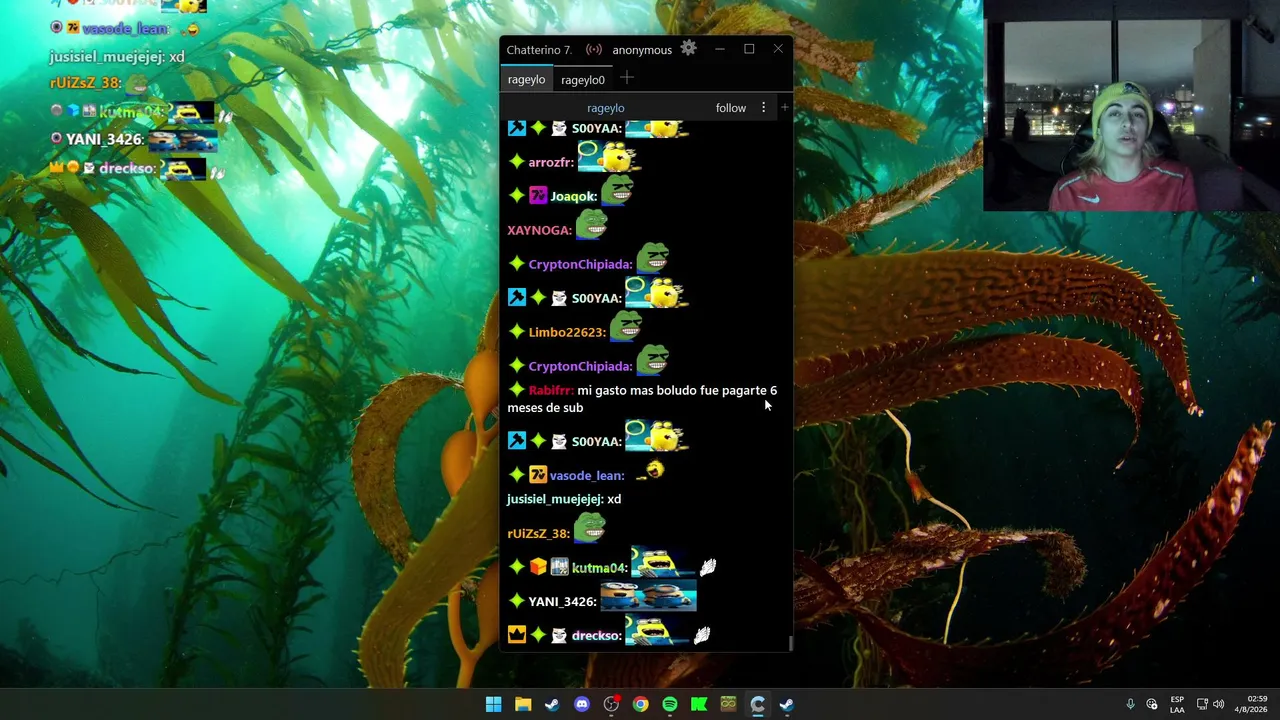The width and height of the screenshot is (1280, 720).
Task: Click Limbo22623's green subscriber badge
Action: coord(516,332)
